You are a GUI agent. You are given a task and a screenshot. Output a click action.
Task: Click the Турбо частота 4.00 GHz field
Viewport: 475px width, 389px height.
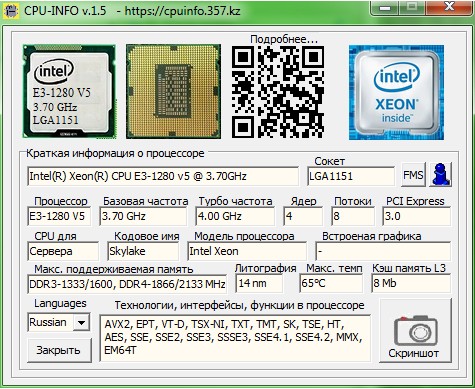pos(235,216)
